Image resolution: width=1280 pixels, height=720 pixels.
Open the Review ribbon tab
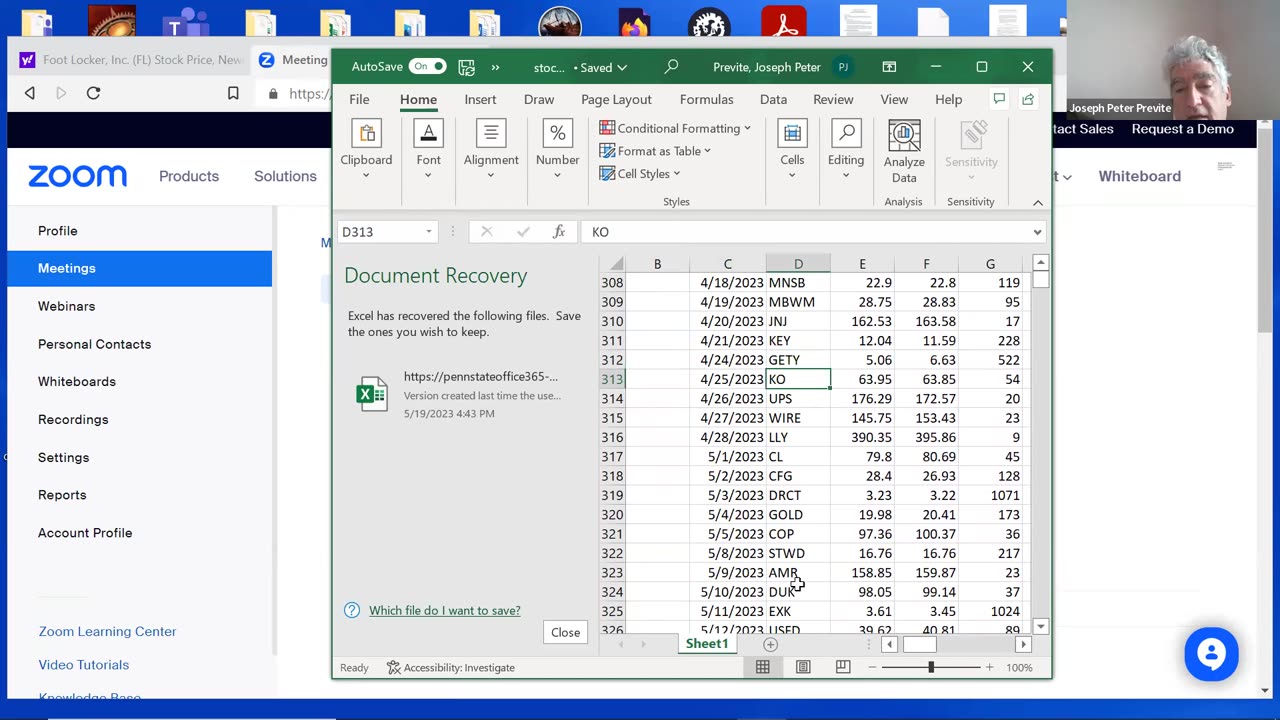[x=833, y=99]
